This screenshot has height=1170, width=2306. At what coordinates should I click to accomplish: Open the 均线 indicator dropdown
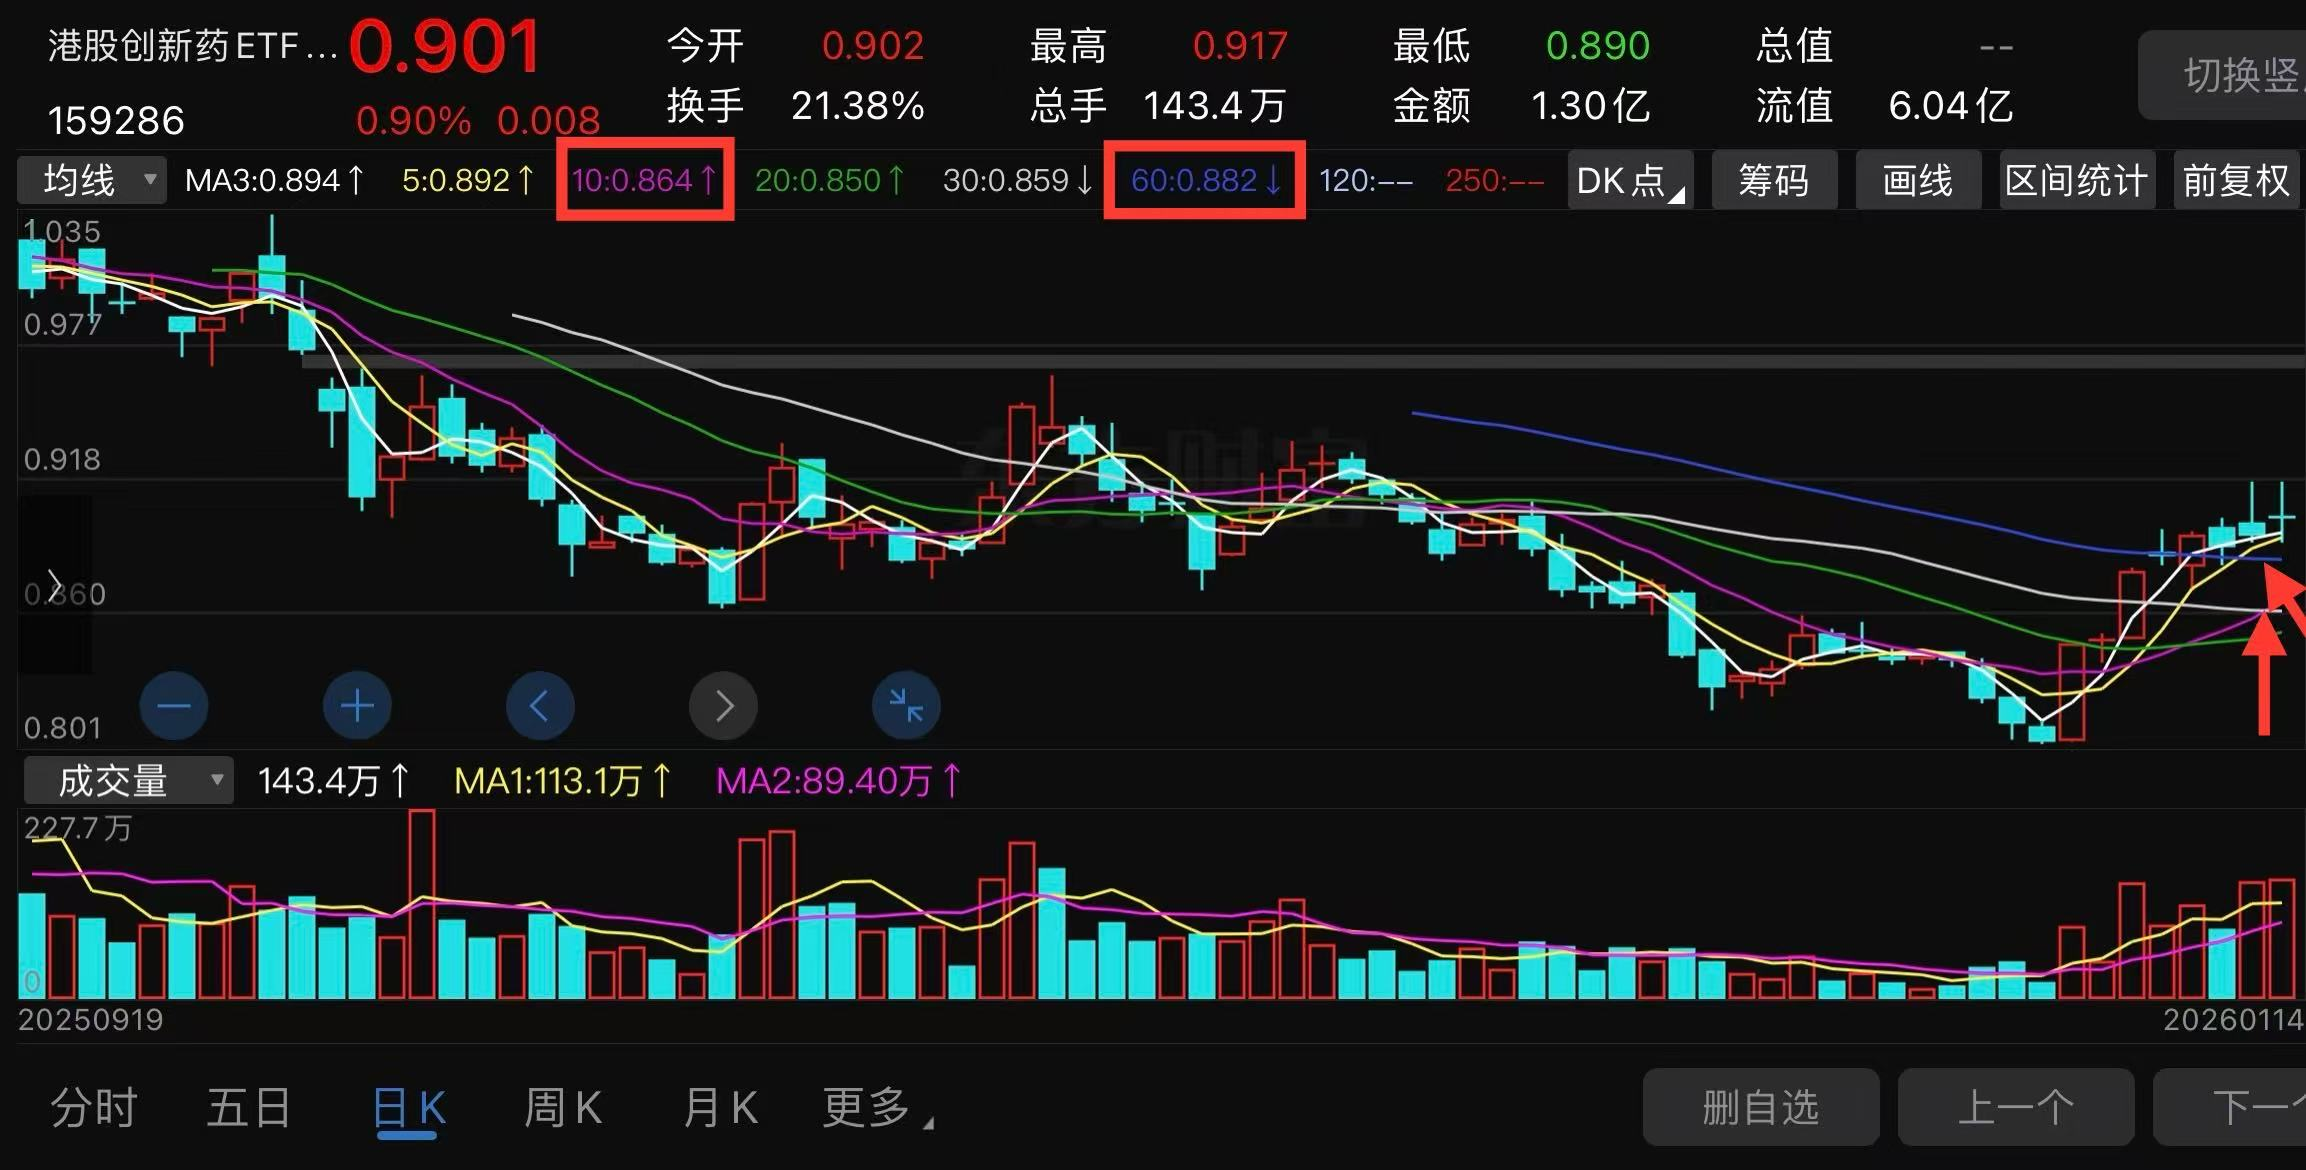point(92,181)
